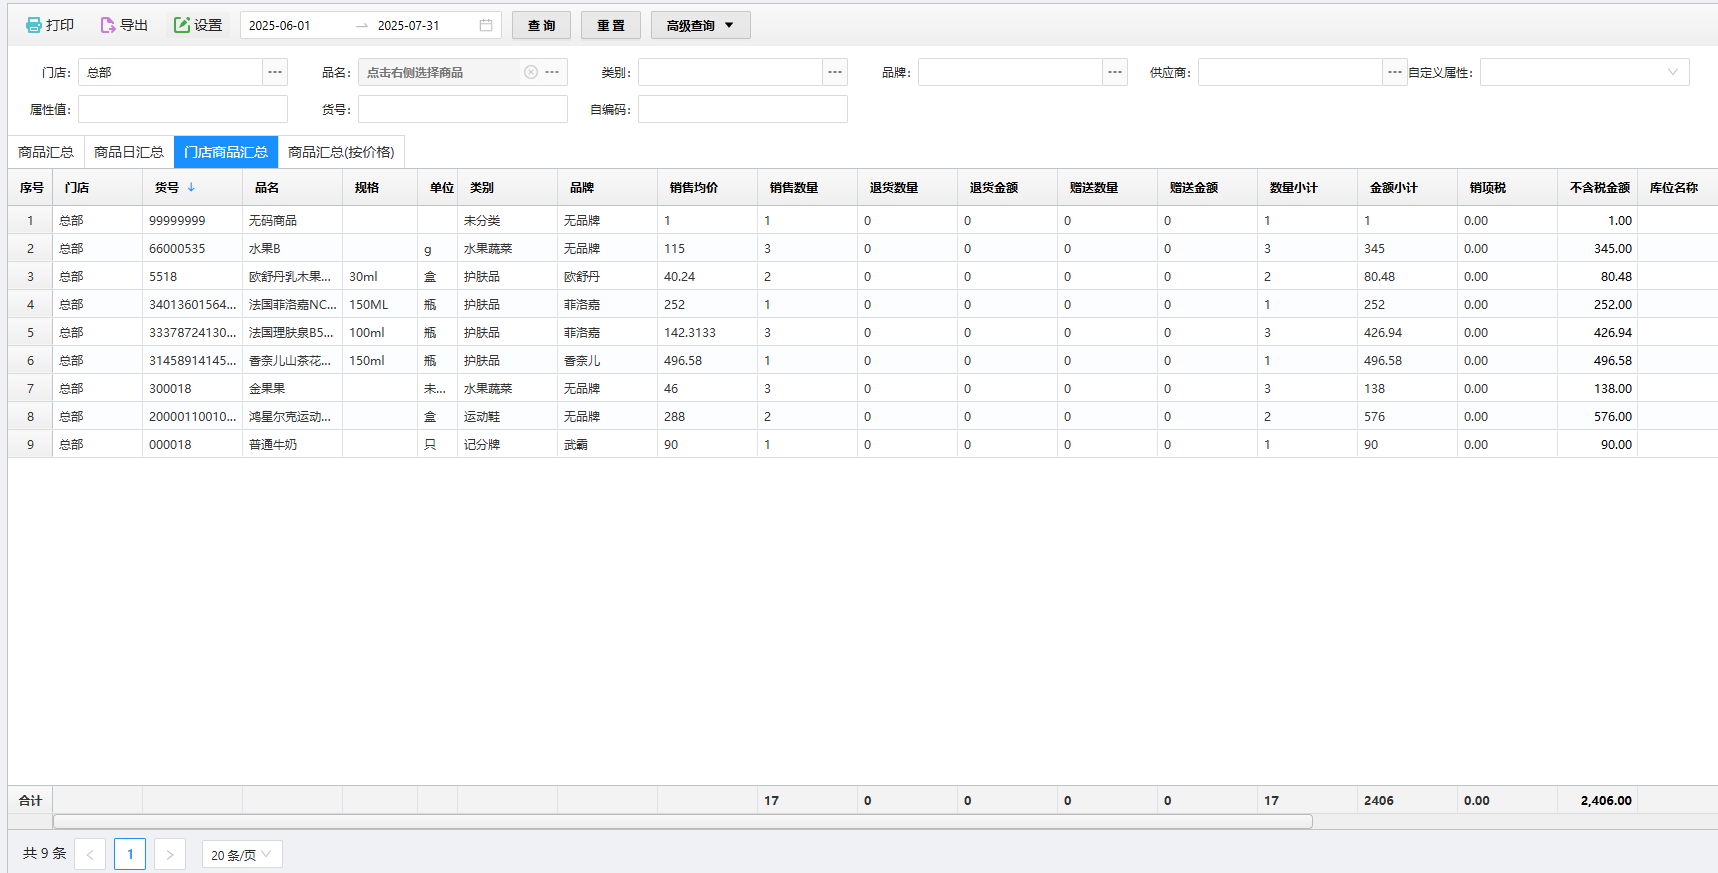Image resolution: width=1718 pixels, height=873 pixels.
Task: Click the 不含税金额 column header
Action: pyautogui.click(x=1598, y=187)
